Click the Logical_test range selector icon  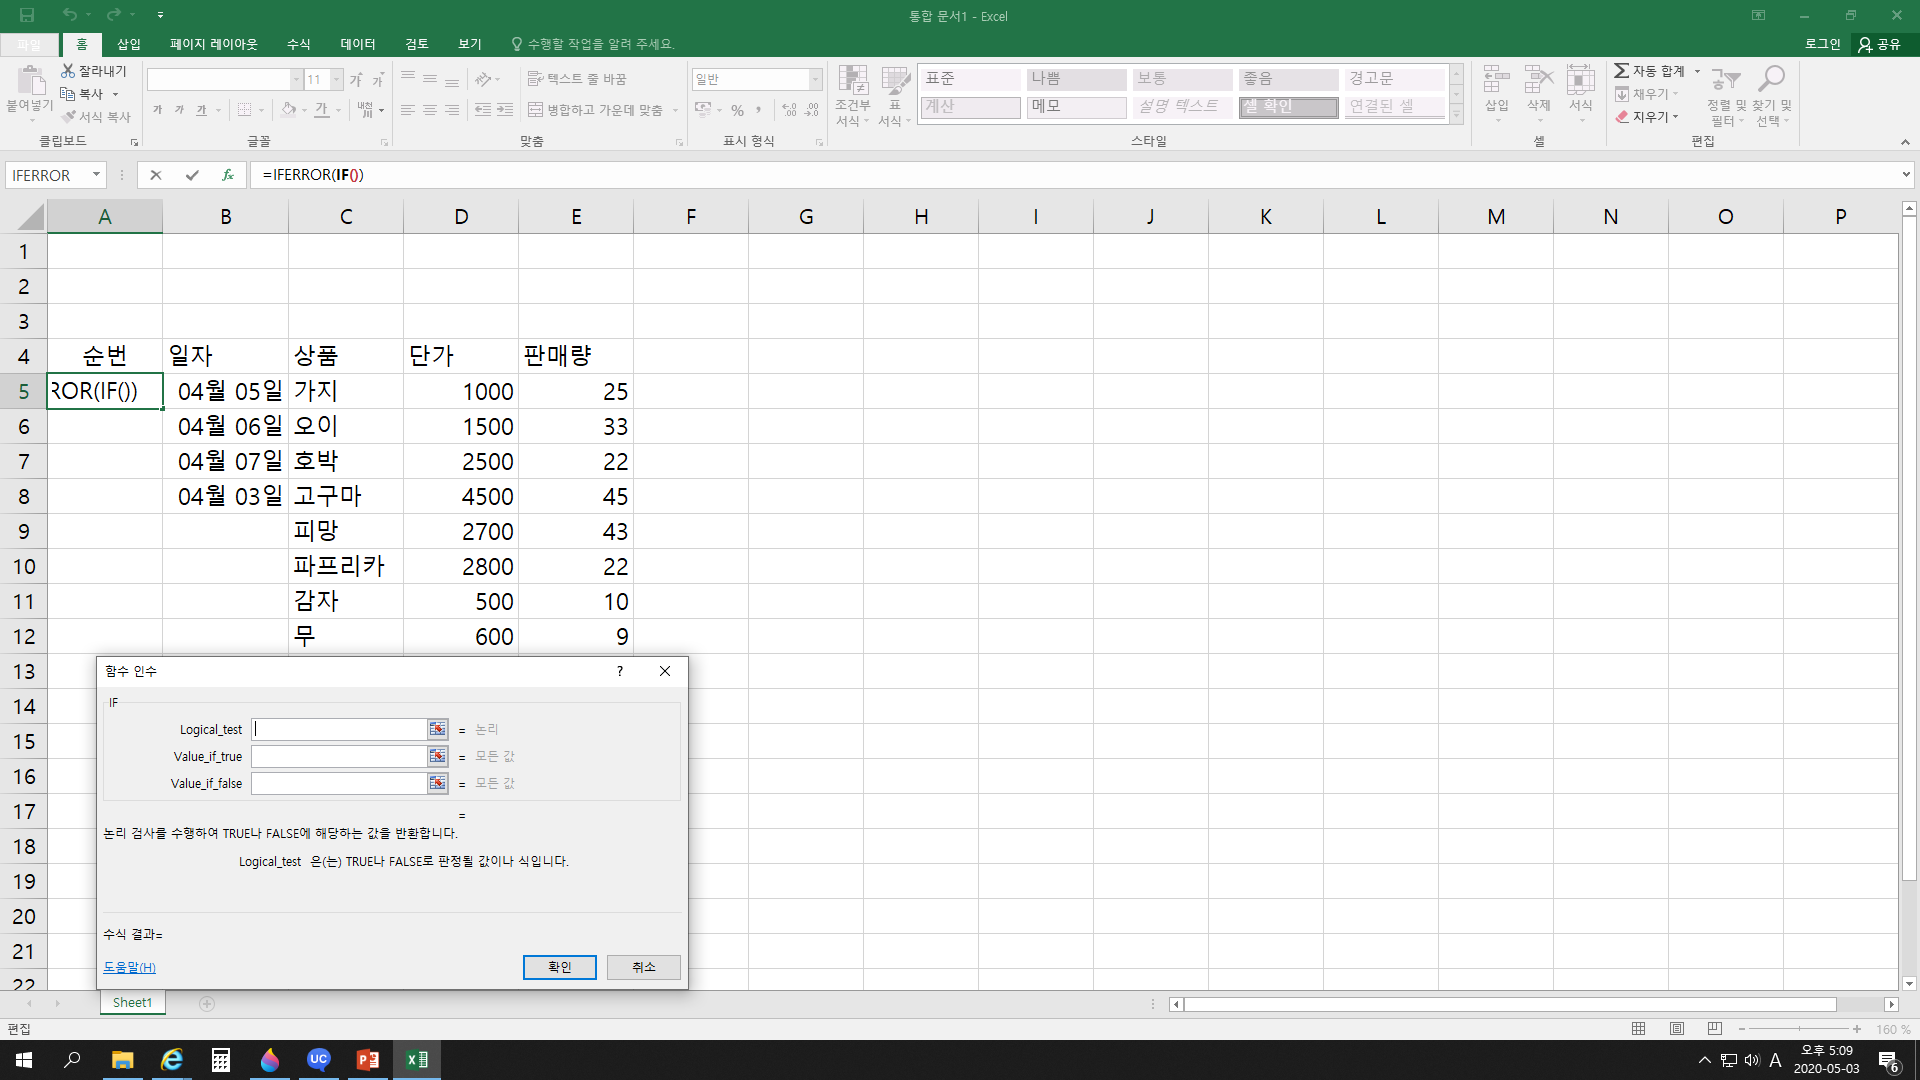(437, 729)
